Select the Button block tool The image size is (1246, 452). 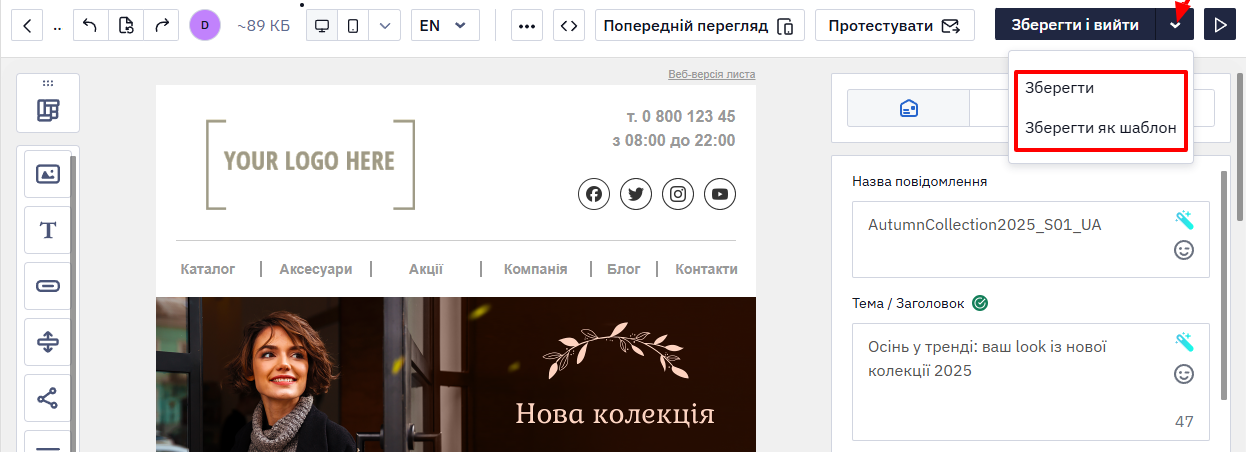tap(48, 286)
